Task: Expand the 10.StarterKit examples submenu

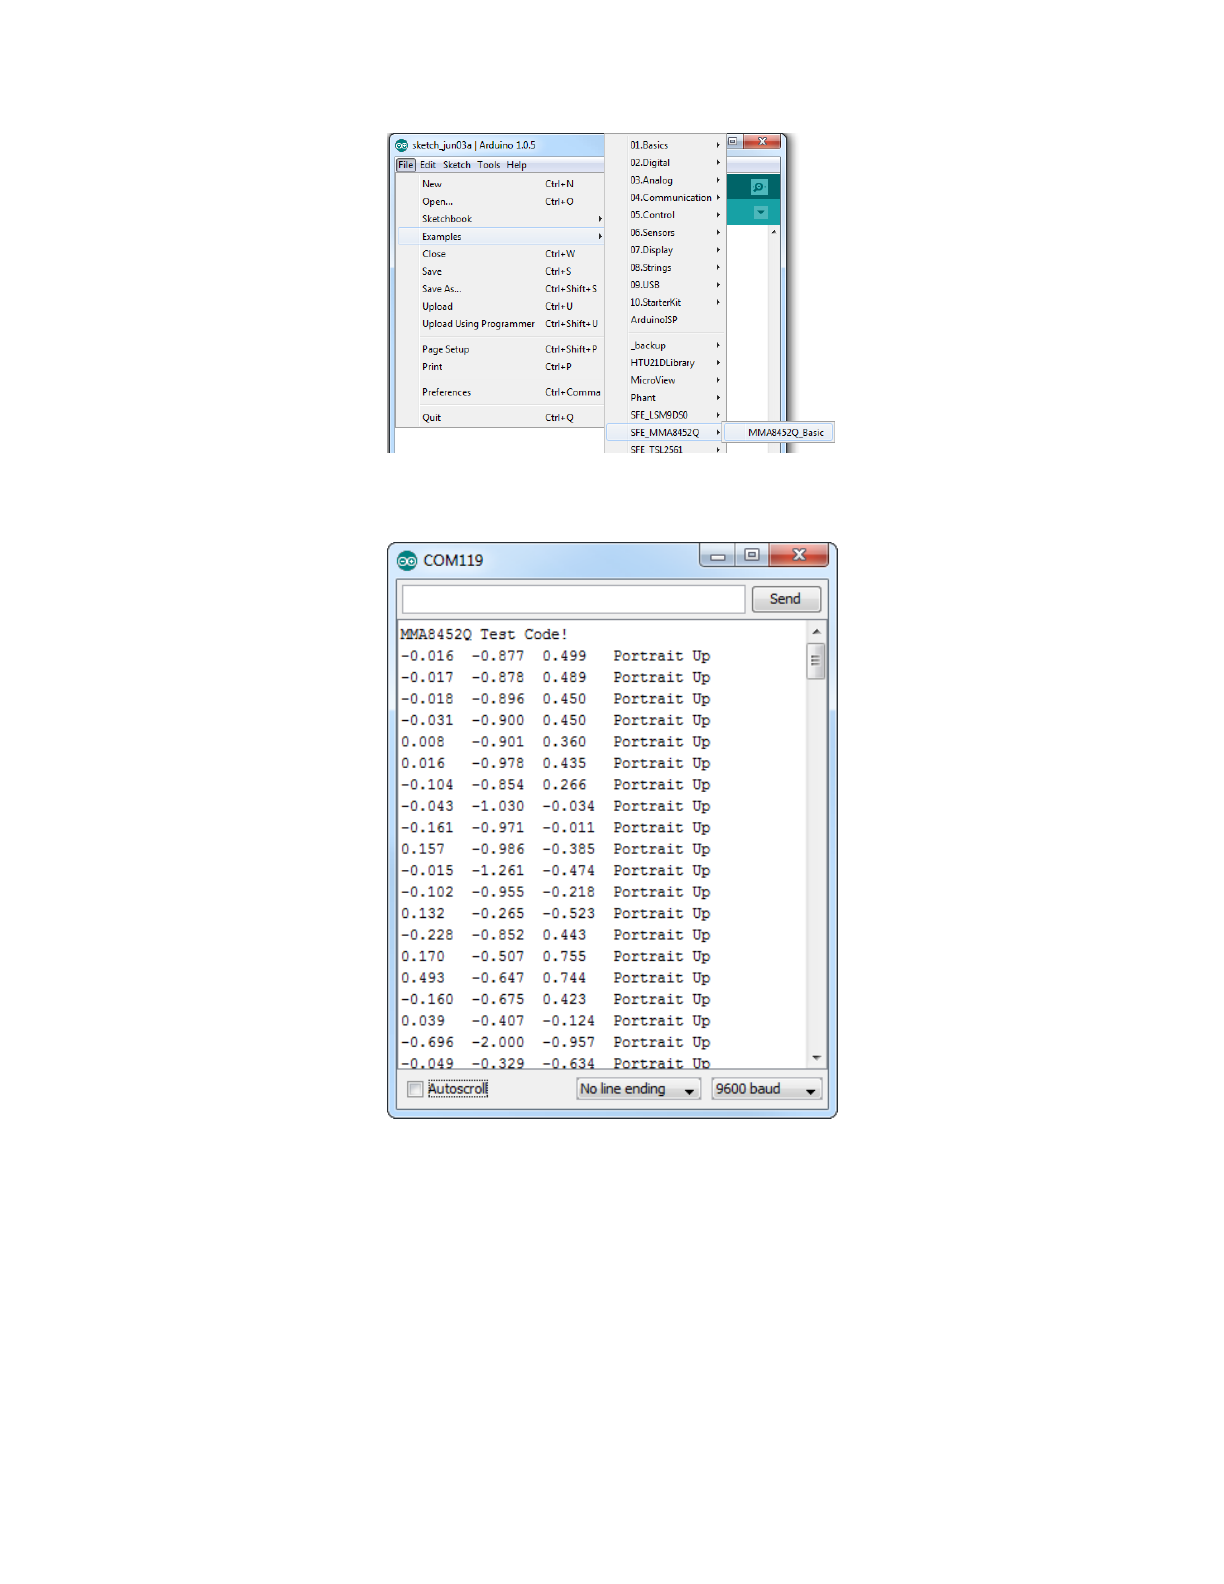Action: pos(665,302)
